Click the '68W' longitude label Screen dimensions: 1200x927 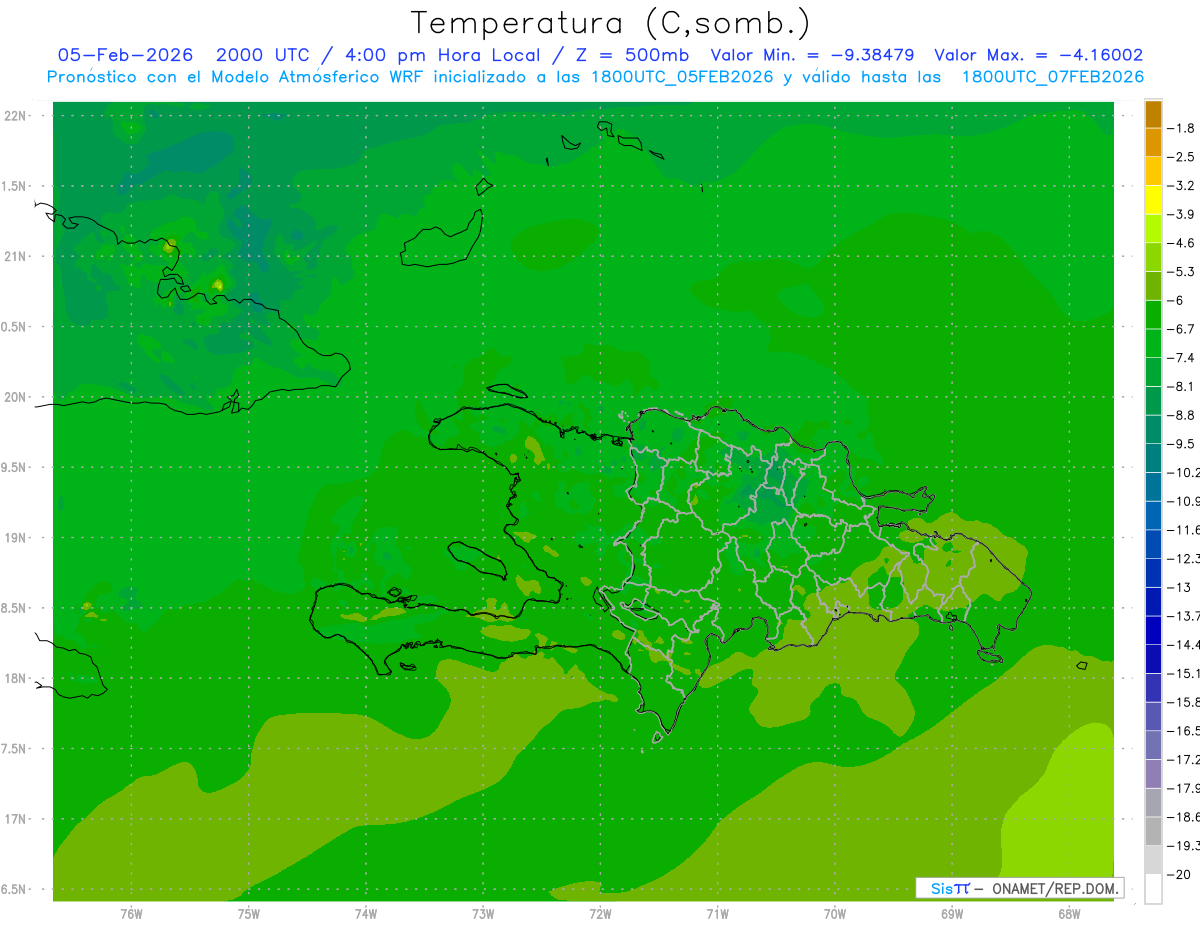1069,914
